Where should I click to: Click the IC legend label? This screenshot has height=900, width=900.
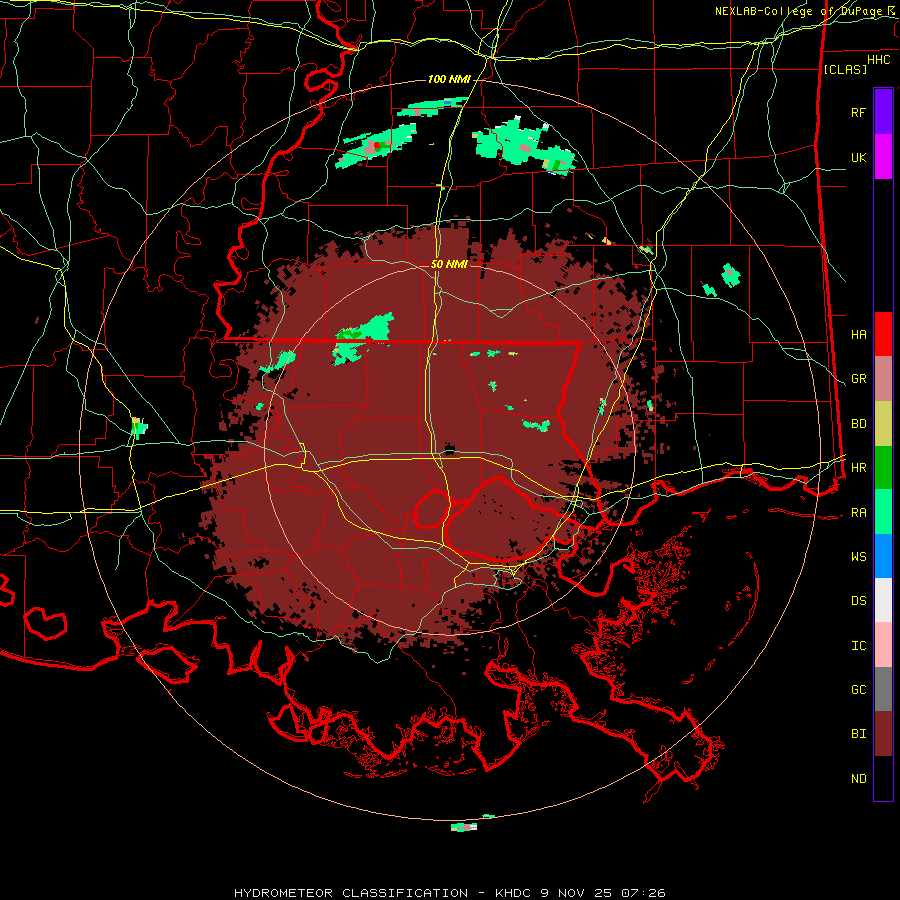(858, 646)
